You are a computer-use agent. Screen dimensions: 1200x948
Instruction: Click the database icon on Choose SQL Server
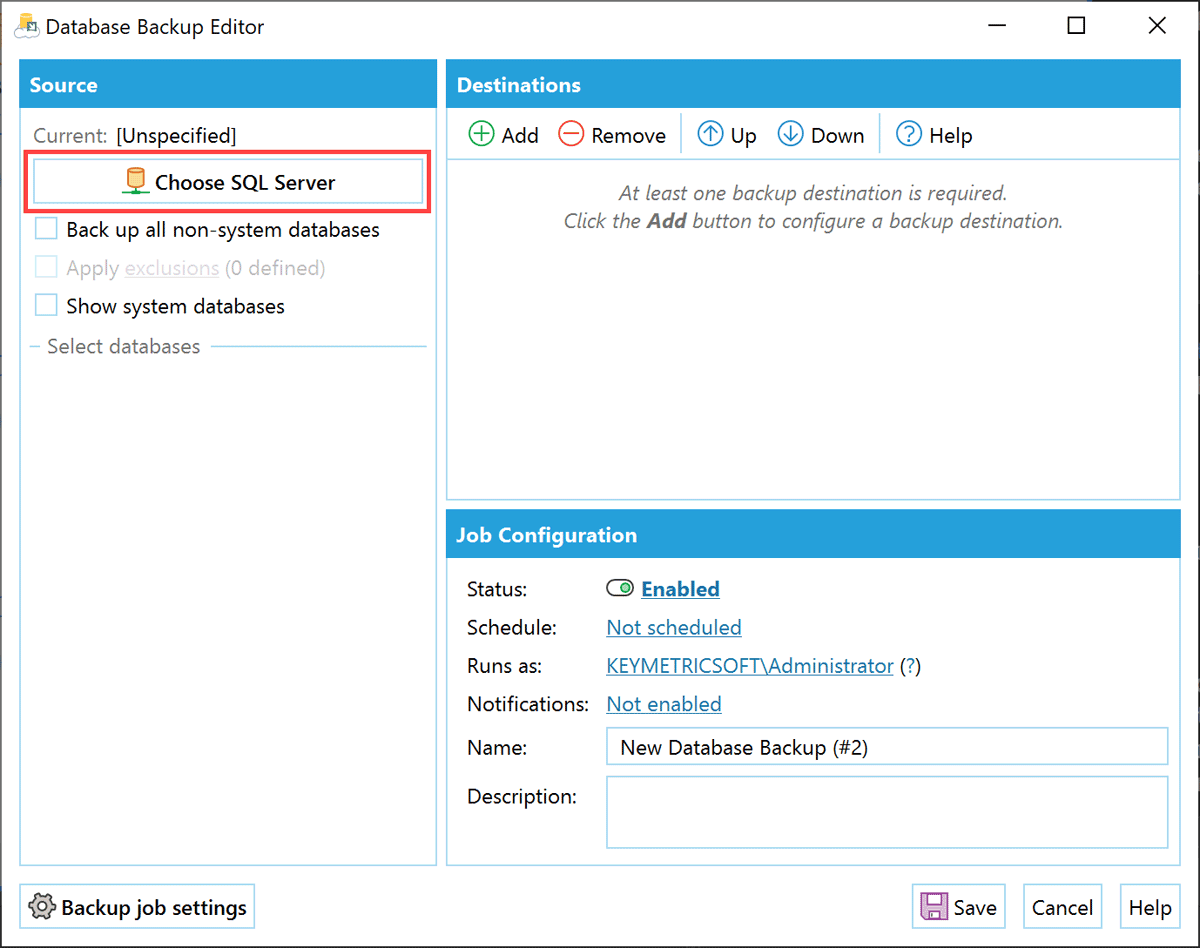coord(136,182)
